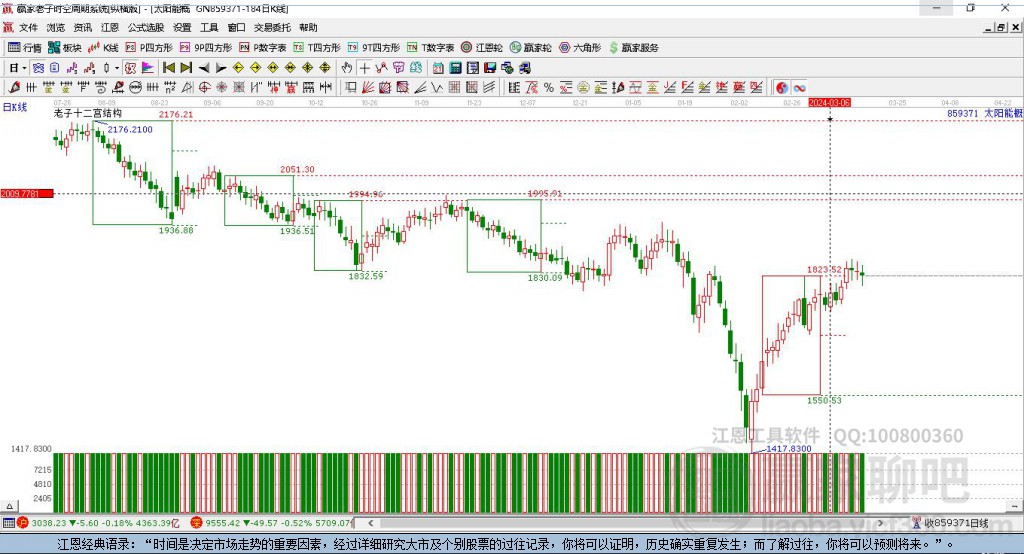Open the P四方形 tool
The image size is (1024, 554).
[149, 48]
